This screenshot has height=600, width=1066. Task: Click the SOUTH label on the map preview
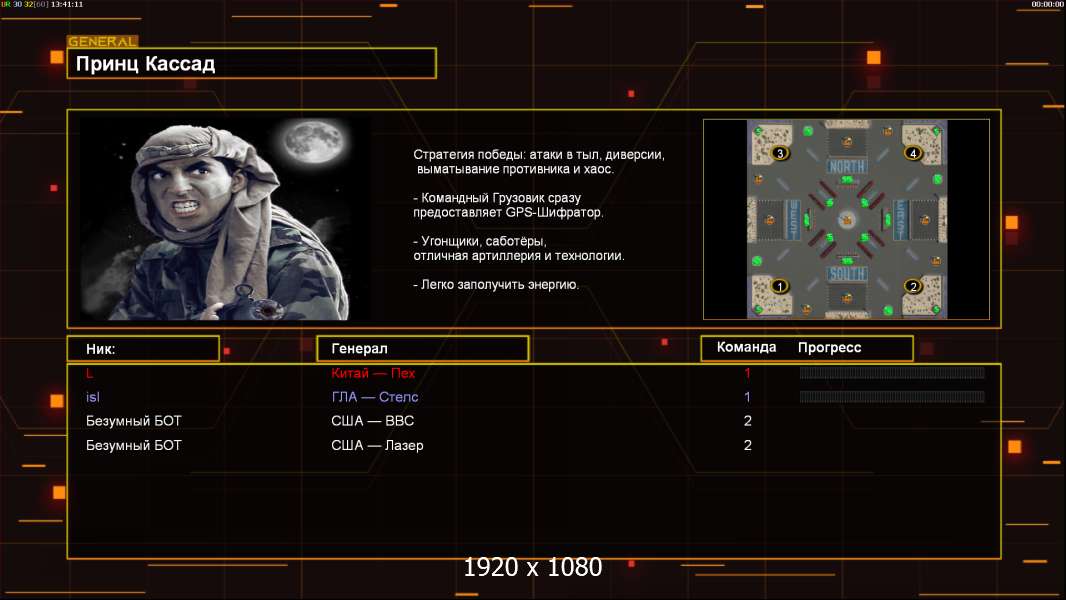(x=847, y=274)
